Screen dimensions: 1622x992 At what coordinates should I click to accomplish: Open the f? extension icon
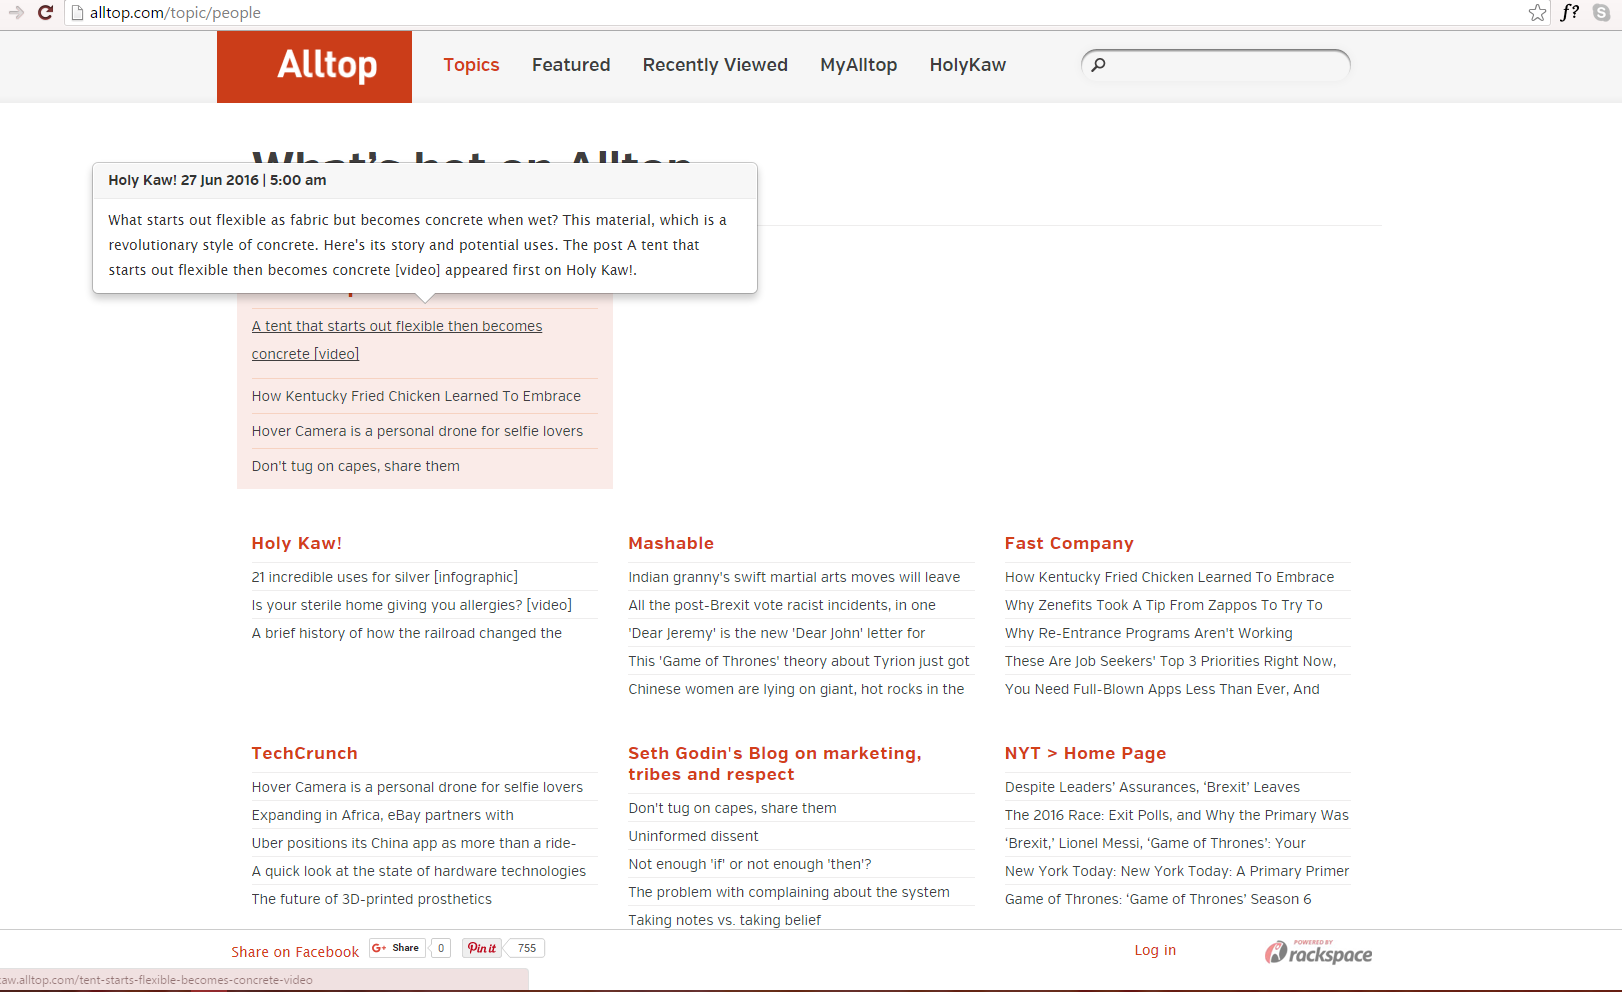(1570, 13)
